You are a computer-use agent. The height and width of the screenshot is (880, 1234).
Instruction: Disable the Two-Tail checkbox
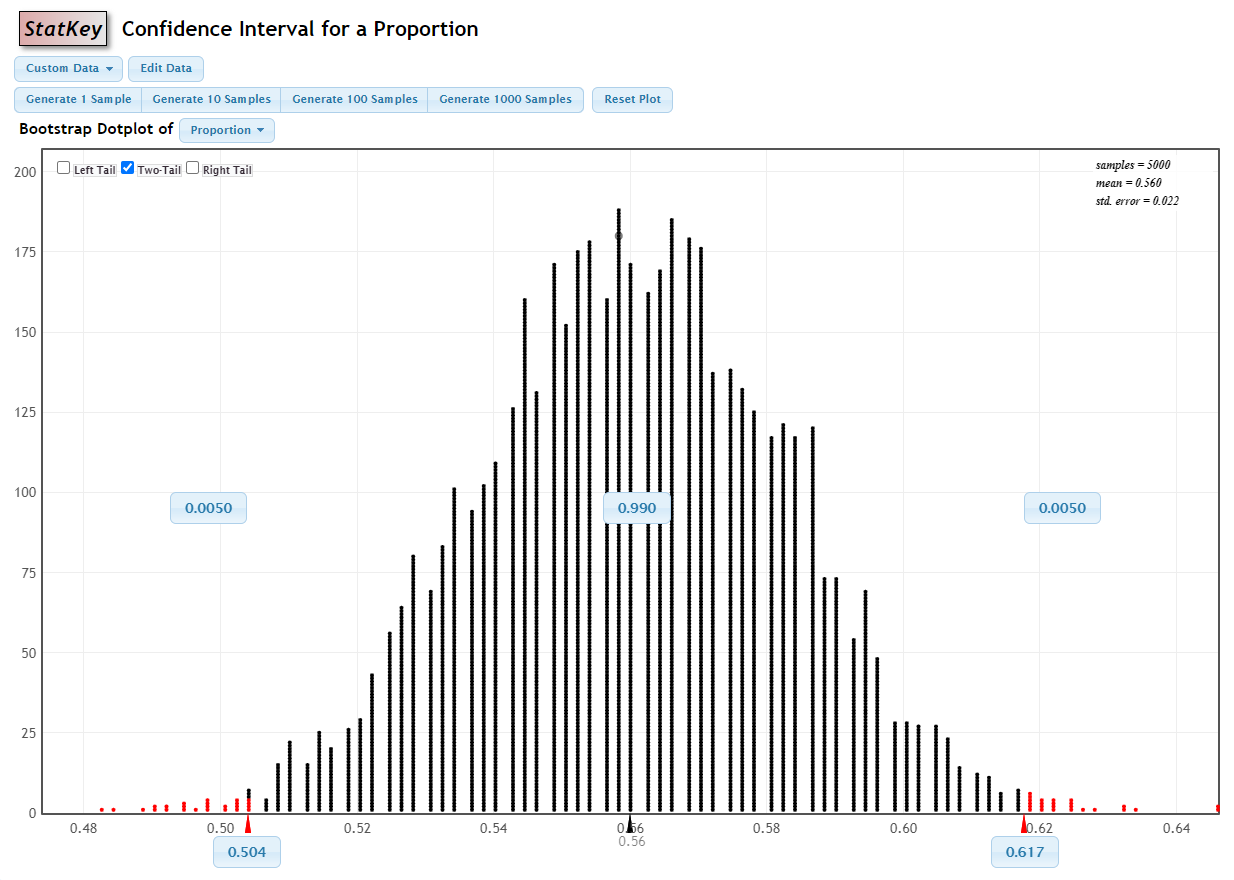(x=127, y=167)
